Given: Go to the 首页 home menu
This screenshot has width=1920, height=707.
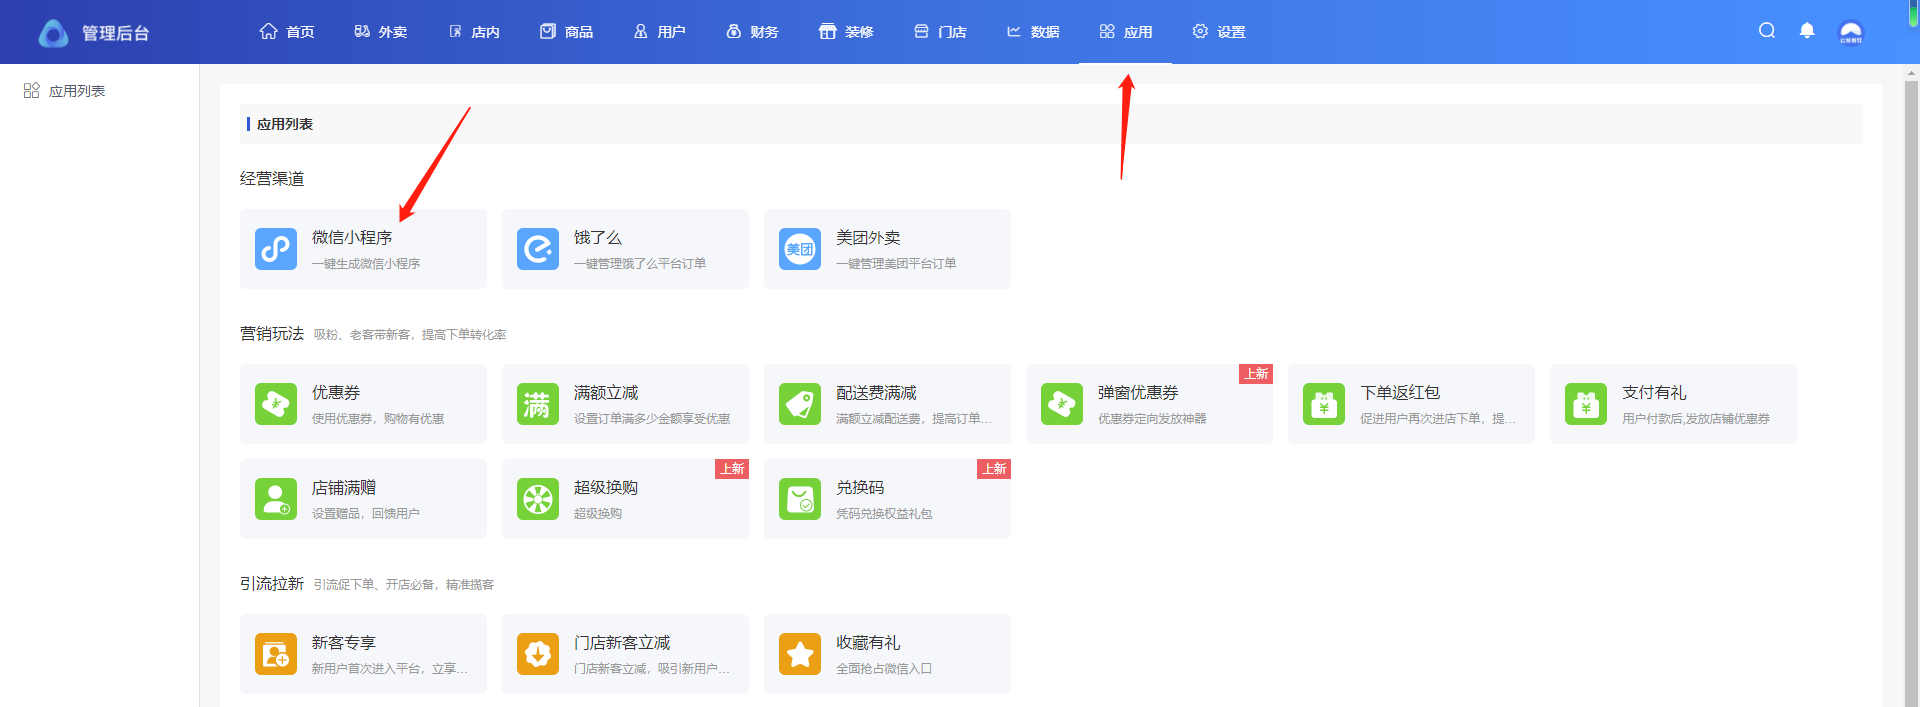Looking at the screenshot, I should (287, 32).
